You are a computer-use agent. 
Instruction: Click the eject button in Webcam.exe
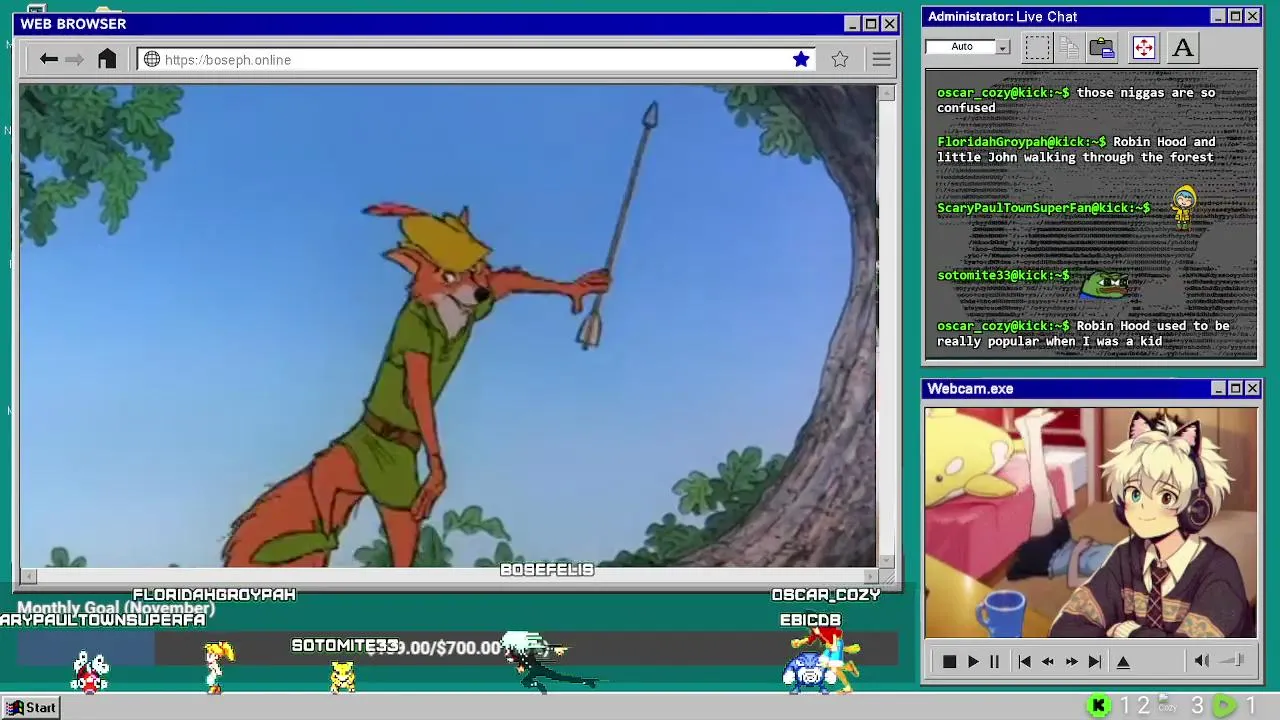pos(1123,661)
